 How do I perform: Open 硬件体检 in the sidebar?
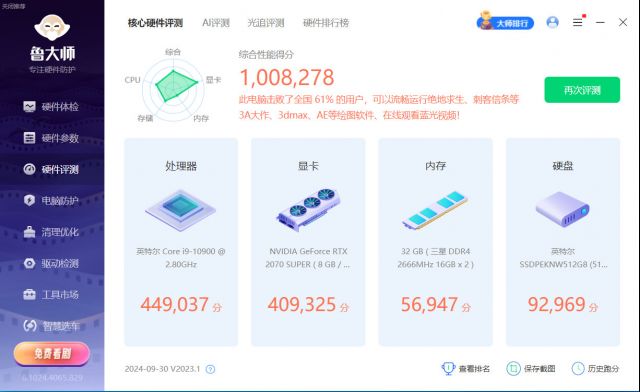click(x=51, y=107)
